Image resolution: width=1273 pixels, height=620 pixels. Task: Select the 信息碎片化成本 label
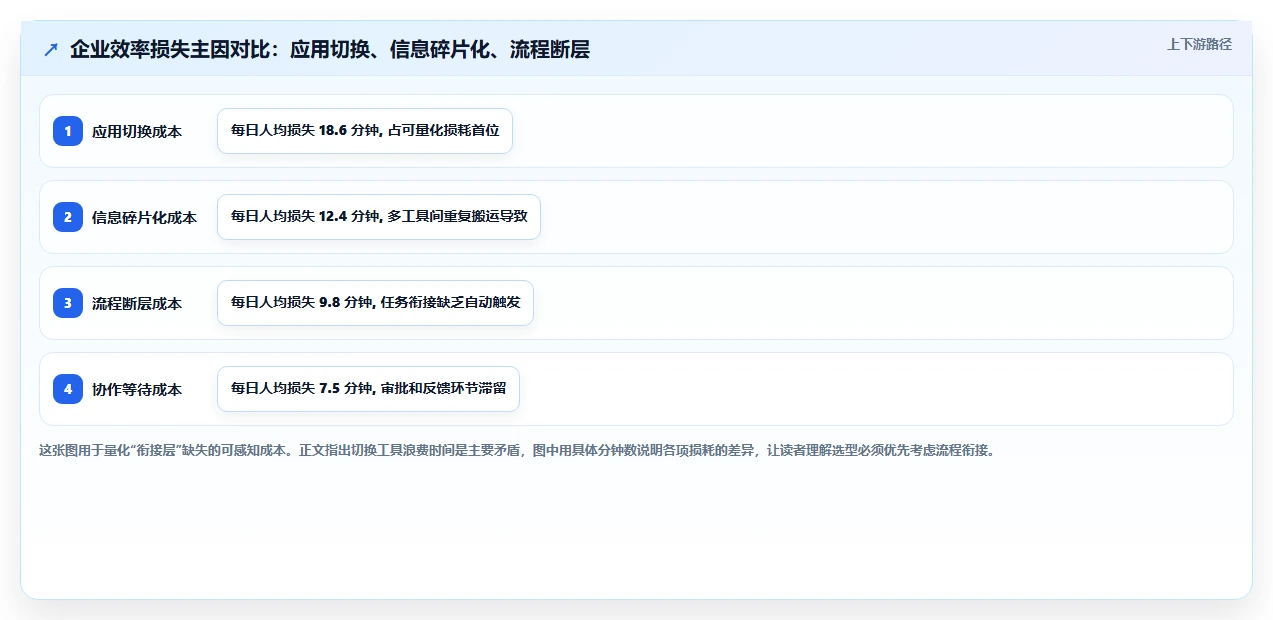[x=144, y=217]
